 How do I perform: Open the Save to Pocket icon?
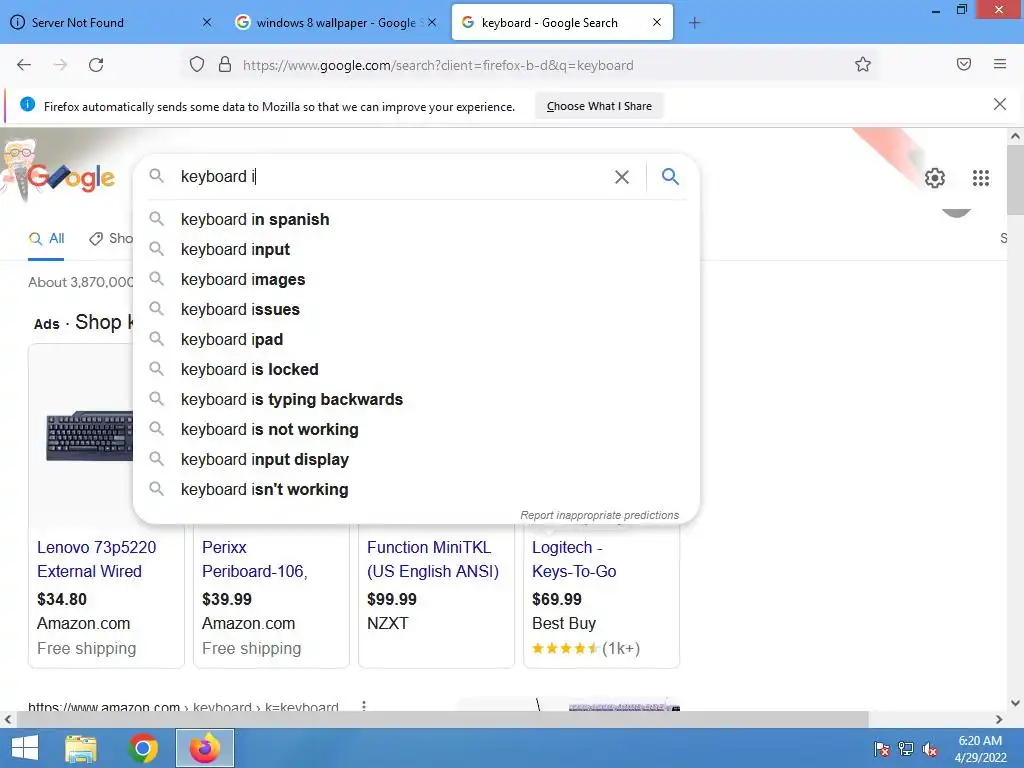coord(964,64)
